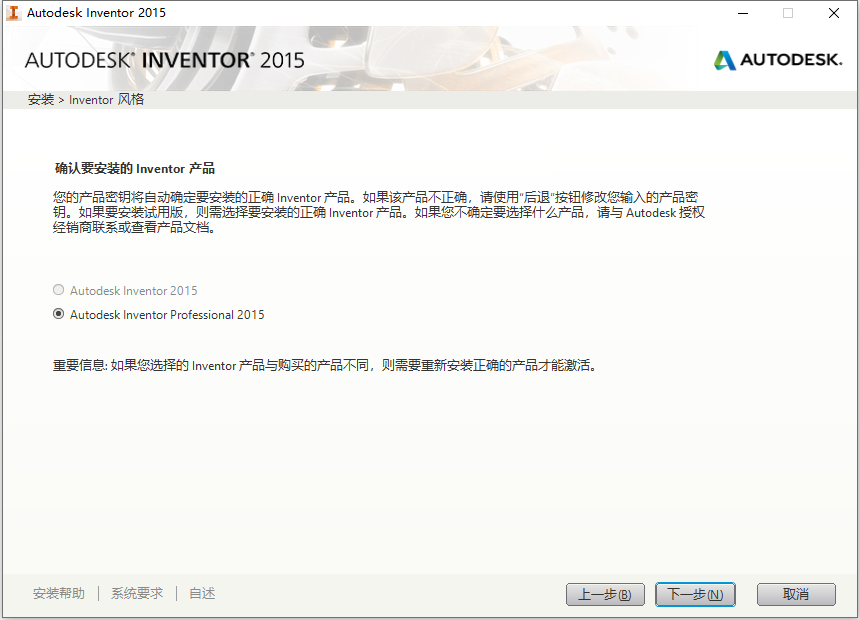Open the 自述 readme link

click(x=202, y=594)
